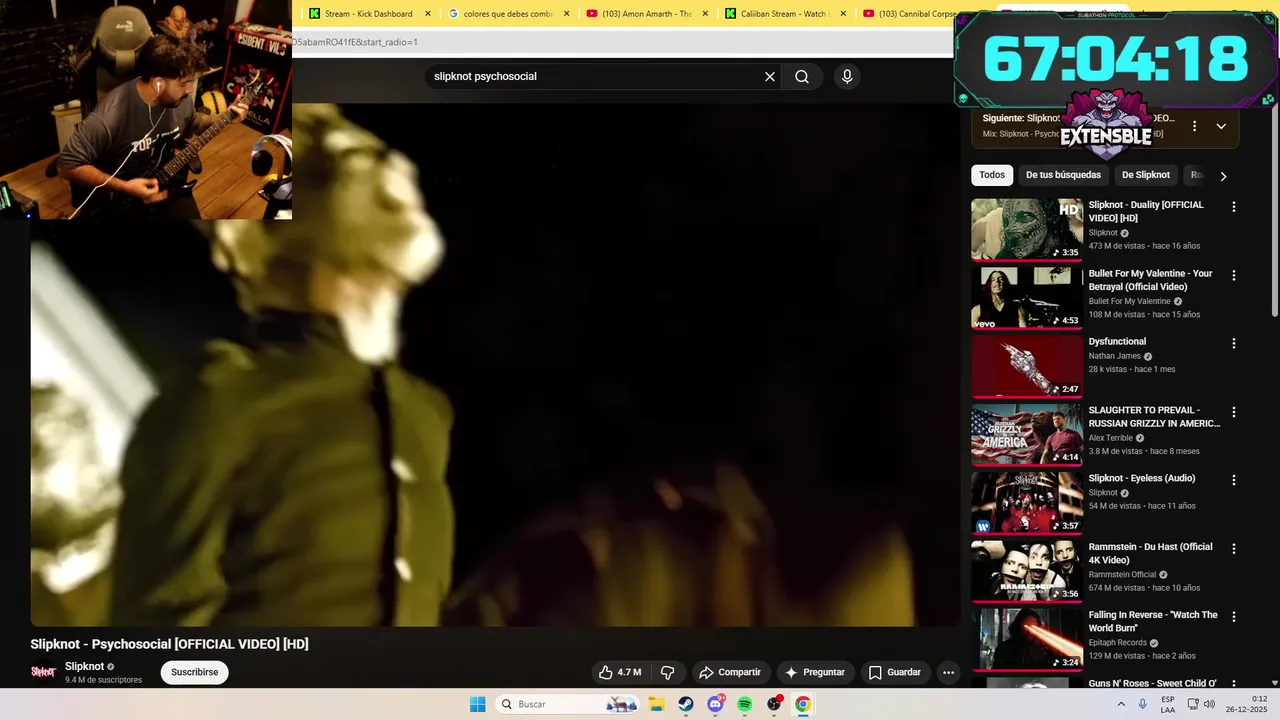Switch to Stream - Kick Dashboard tab

click(x=368, y=14)
